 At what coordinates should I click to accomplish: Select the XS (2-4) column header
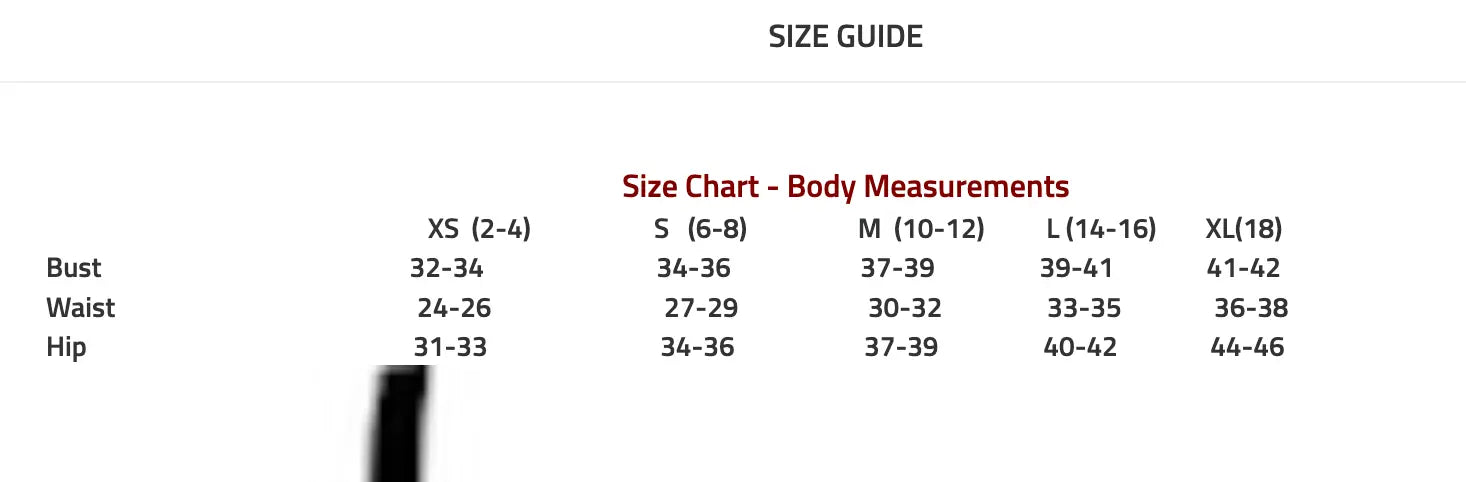click(x=479, y=229)
